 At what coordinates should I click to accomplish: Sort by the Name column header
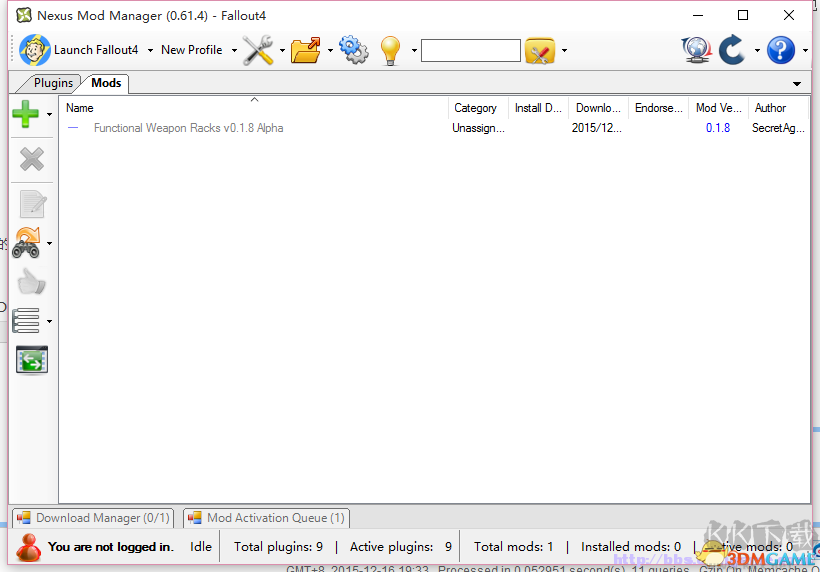pyautogui.click(x=254, y=108)
